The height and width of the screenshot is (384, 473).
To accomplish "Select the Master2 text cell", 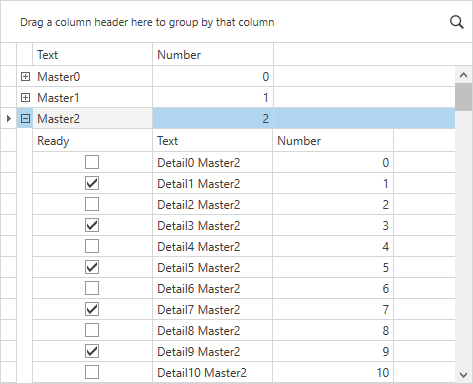I will click(93, 119).
